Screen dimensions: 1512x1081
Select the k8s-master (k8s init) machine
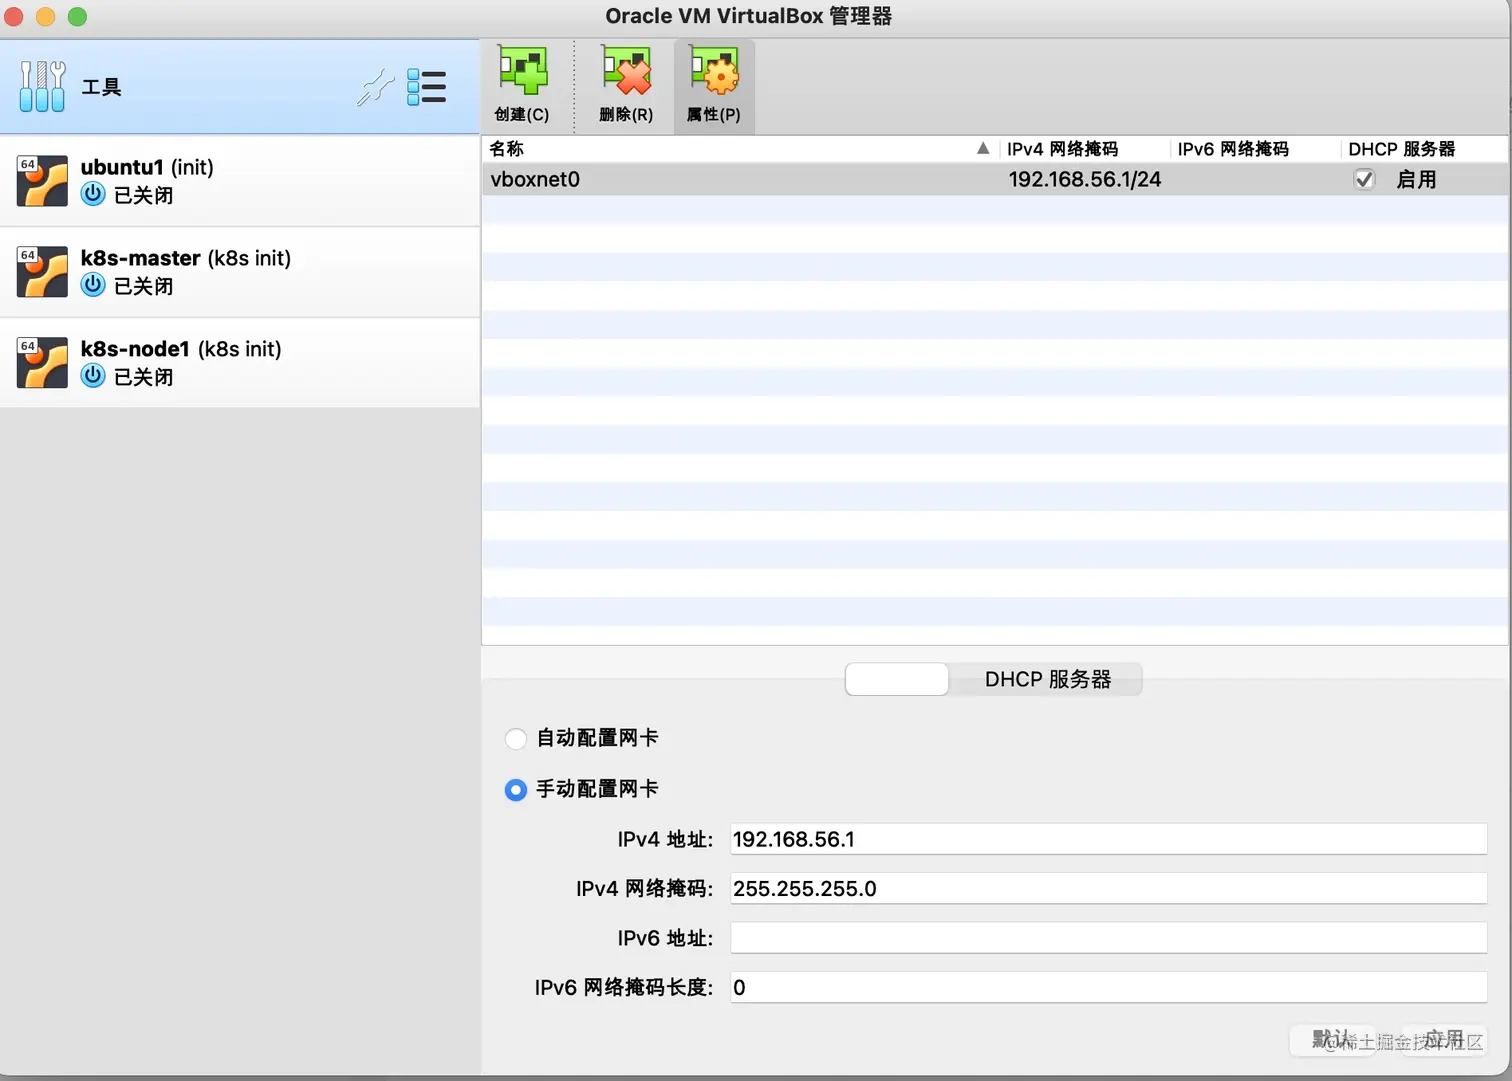240,272
